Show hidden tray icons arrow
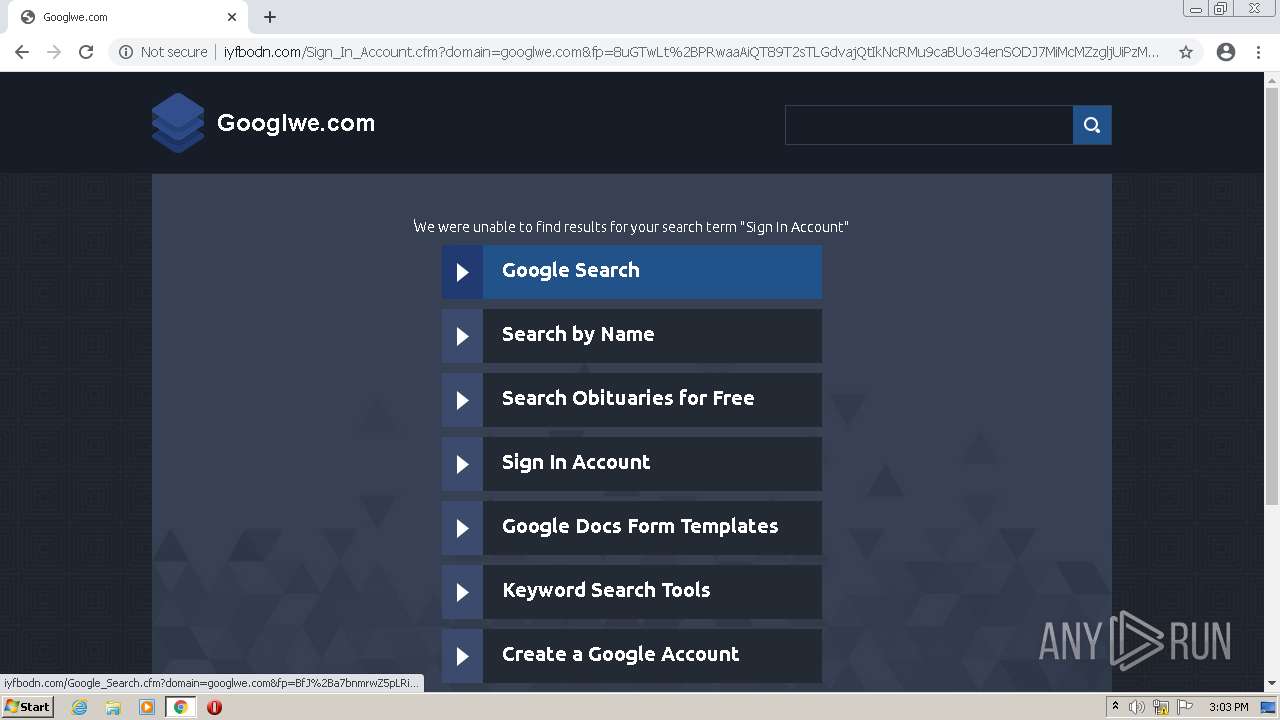Viewport: 1280px width, 720px height. [x=1115, y=707]
